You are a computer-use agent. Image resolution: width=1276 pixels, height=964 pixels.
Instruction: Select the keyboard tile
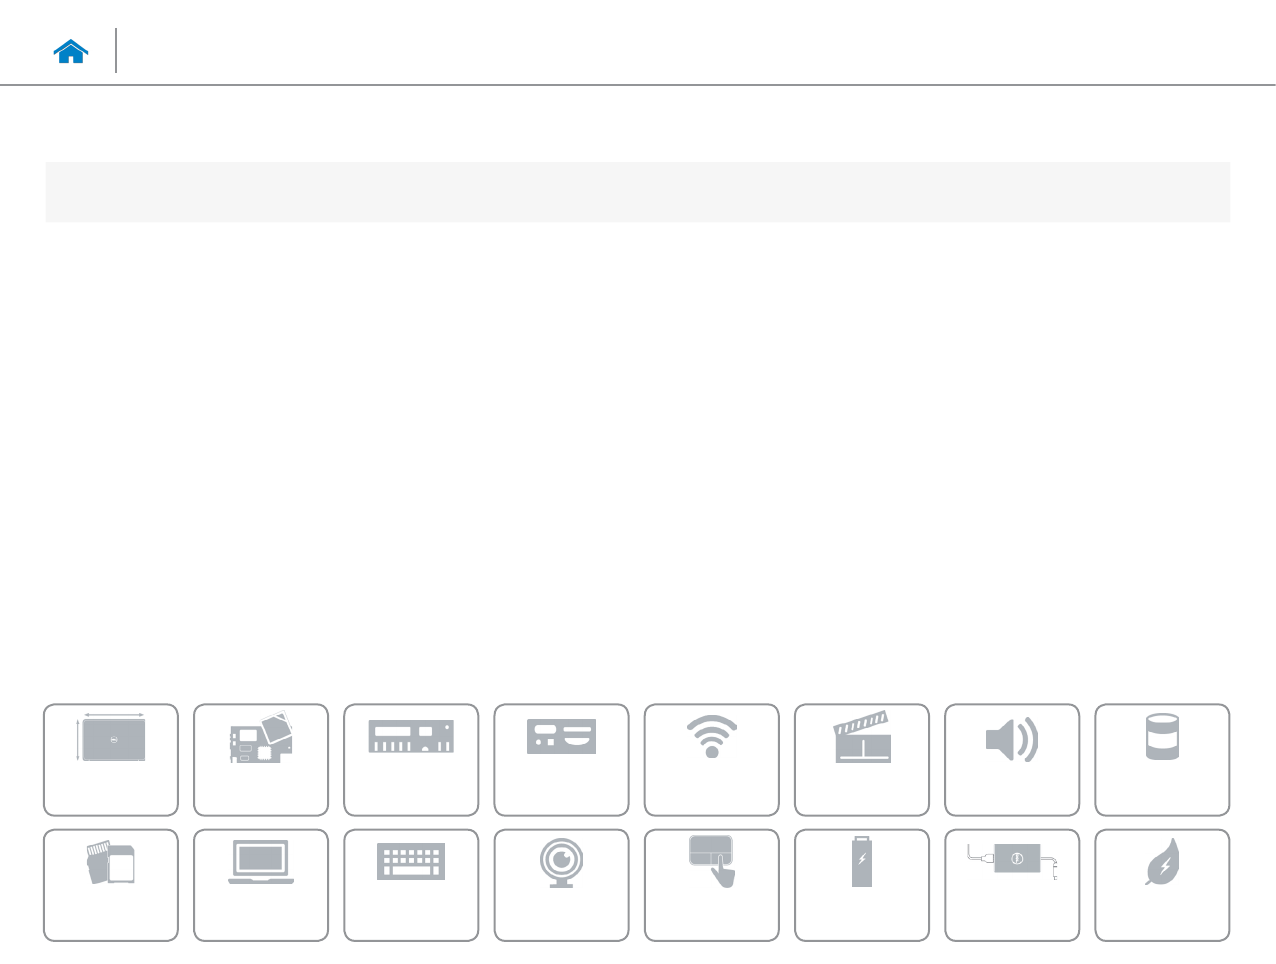(411, 885)
